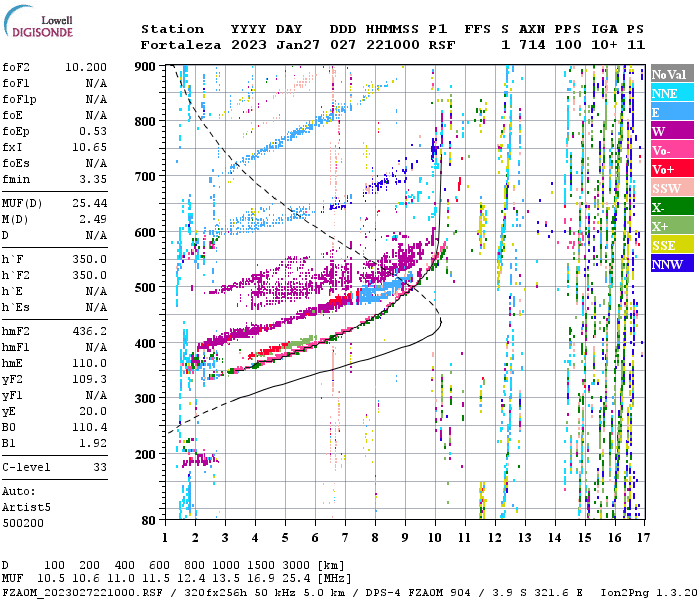Click the Lowell Digisonde logo
This screenshot has height=600, width=700.
(x=38, y=22)
